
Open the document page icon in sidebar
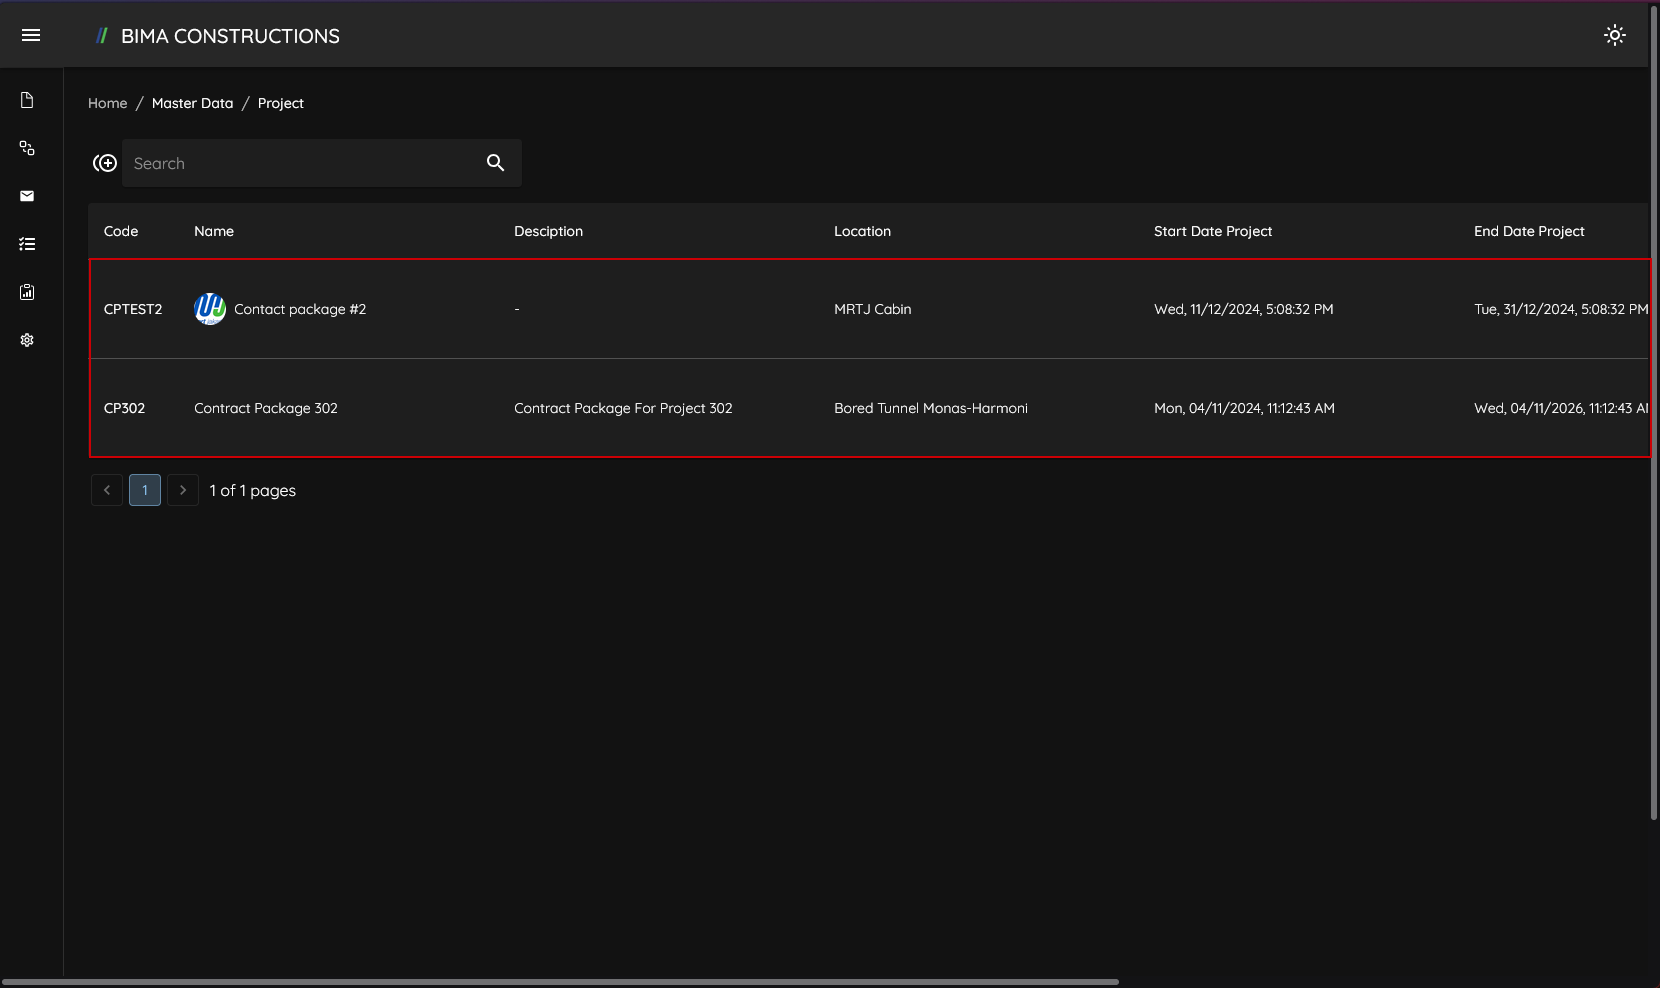tap(27, 100)
